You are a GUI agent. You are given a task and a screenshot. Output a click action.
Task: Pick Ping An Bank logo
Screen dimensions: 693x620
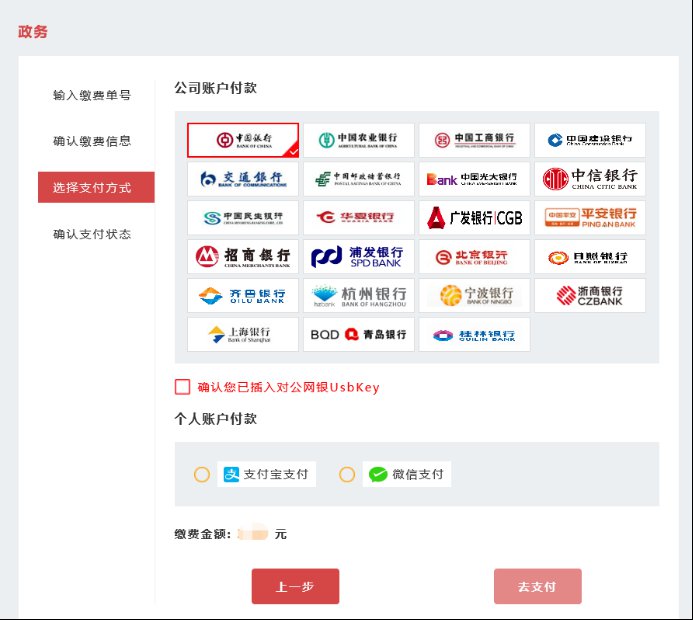click(x=589, y=218)
